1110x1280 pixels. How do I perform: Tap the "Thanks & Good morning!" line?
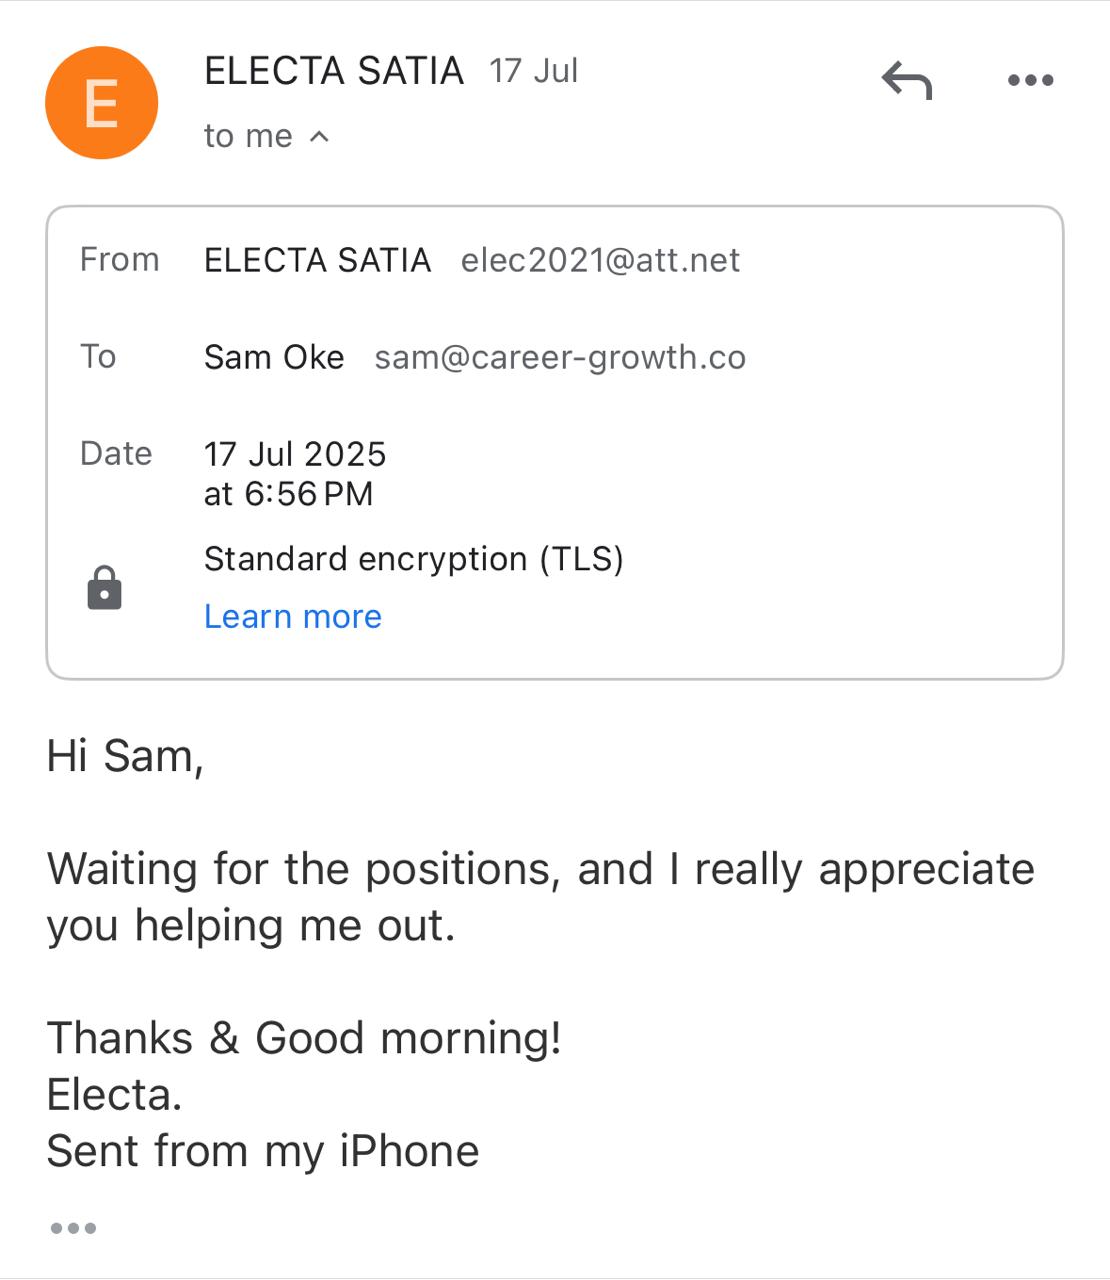(304, 1038)
